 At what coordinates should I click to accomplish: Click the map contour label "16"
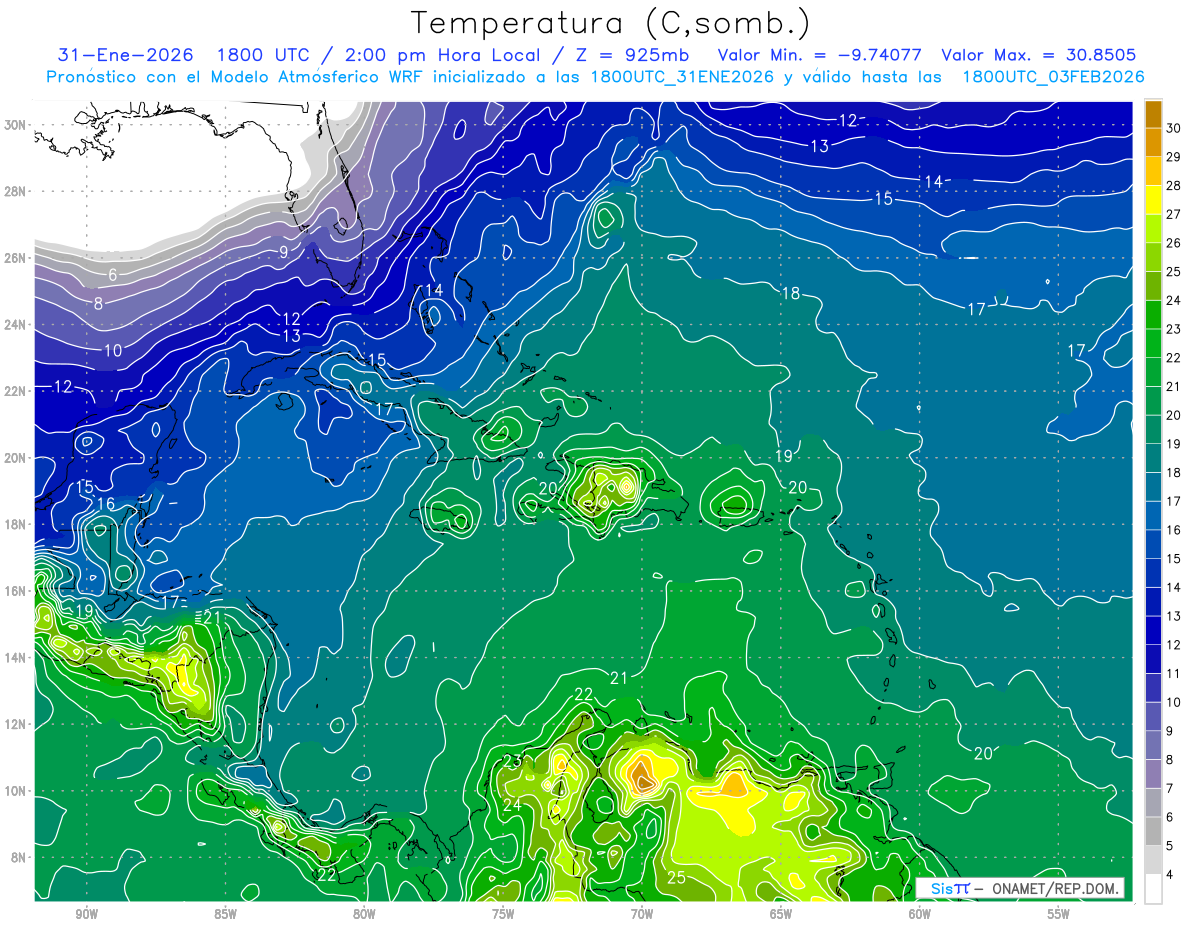click(x=106, y=504)
